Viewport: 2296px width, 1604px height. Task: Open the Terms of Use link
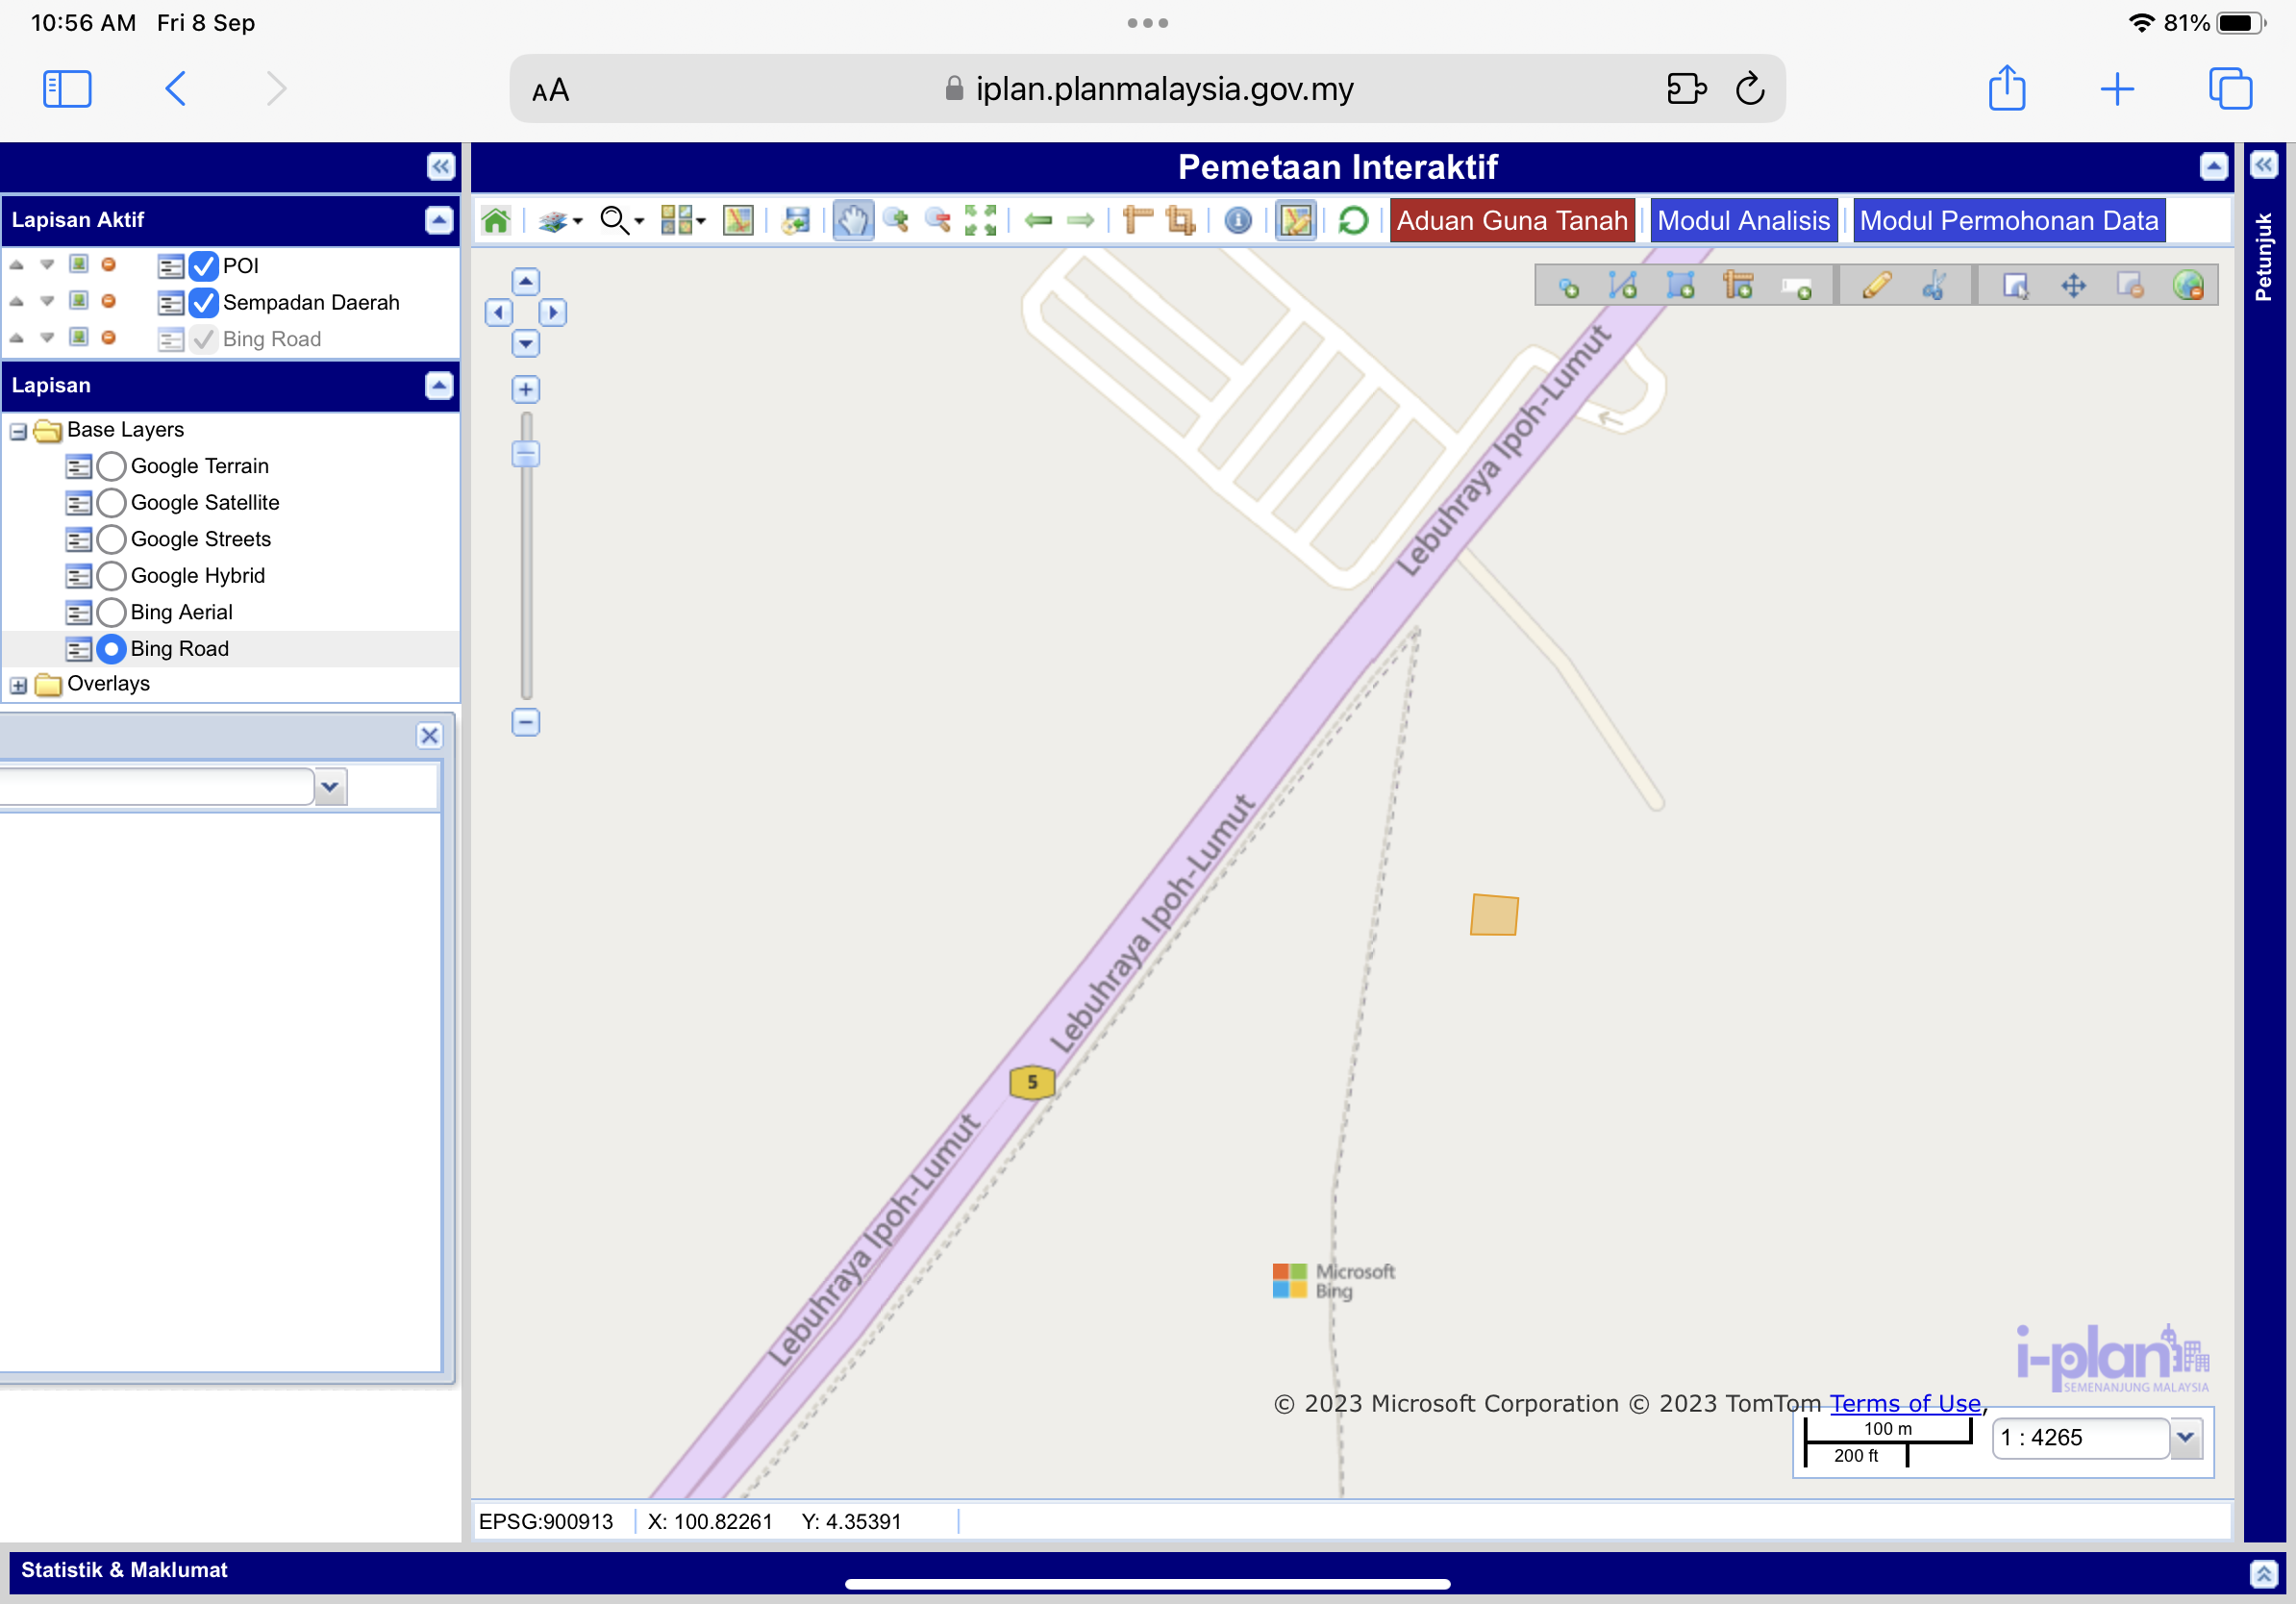pos(1904,1403)
